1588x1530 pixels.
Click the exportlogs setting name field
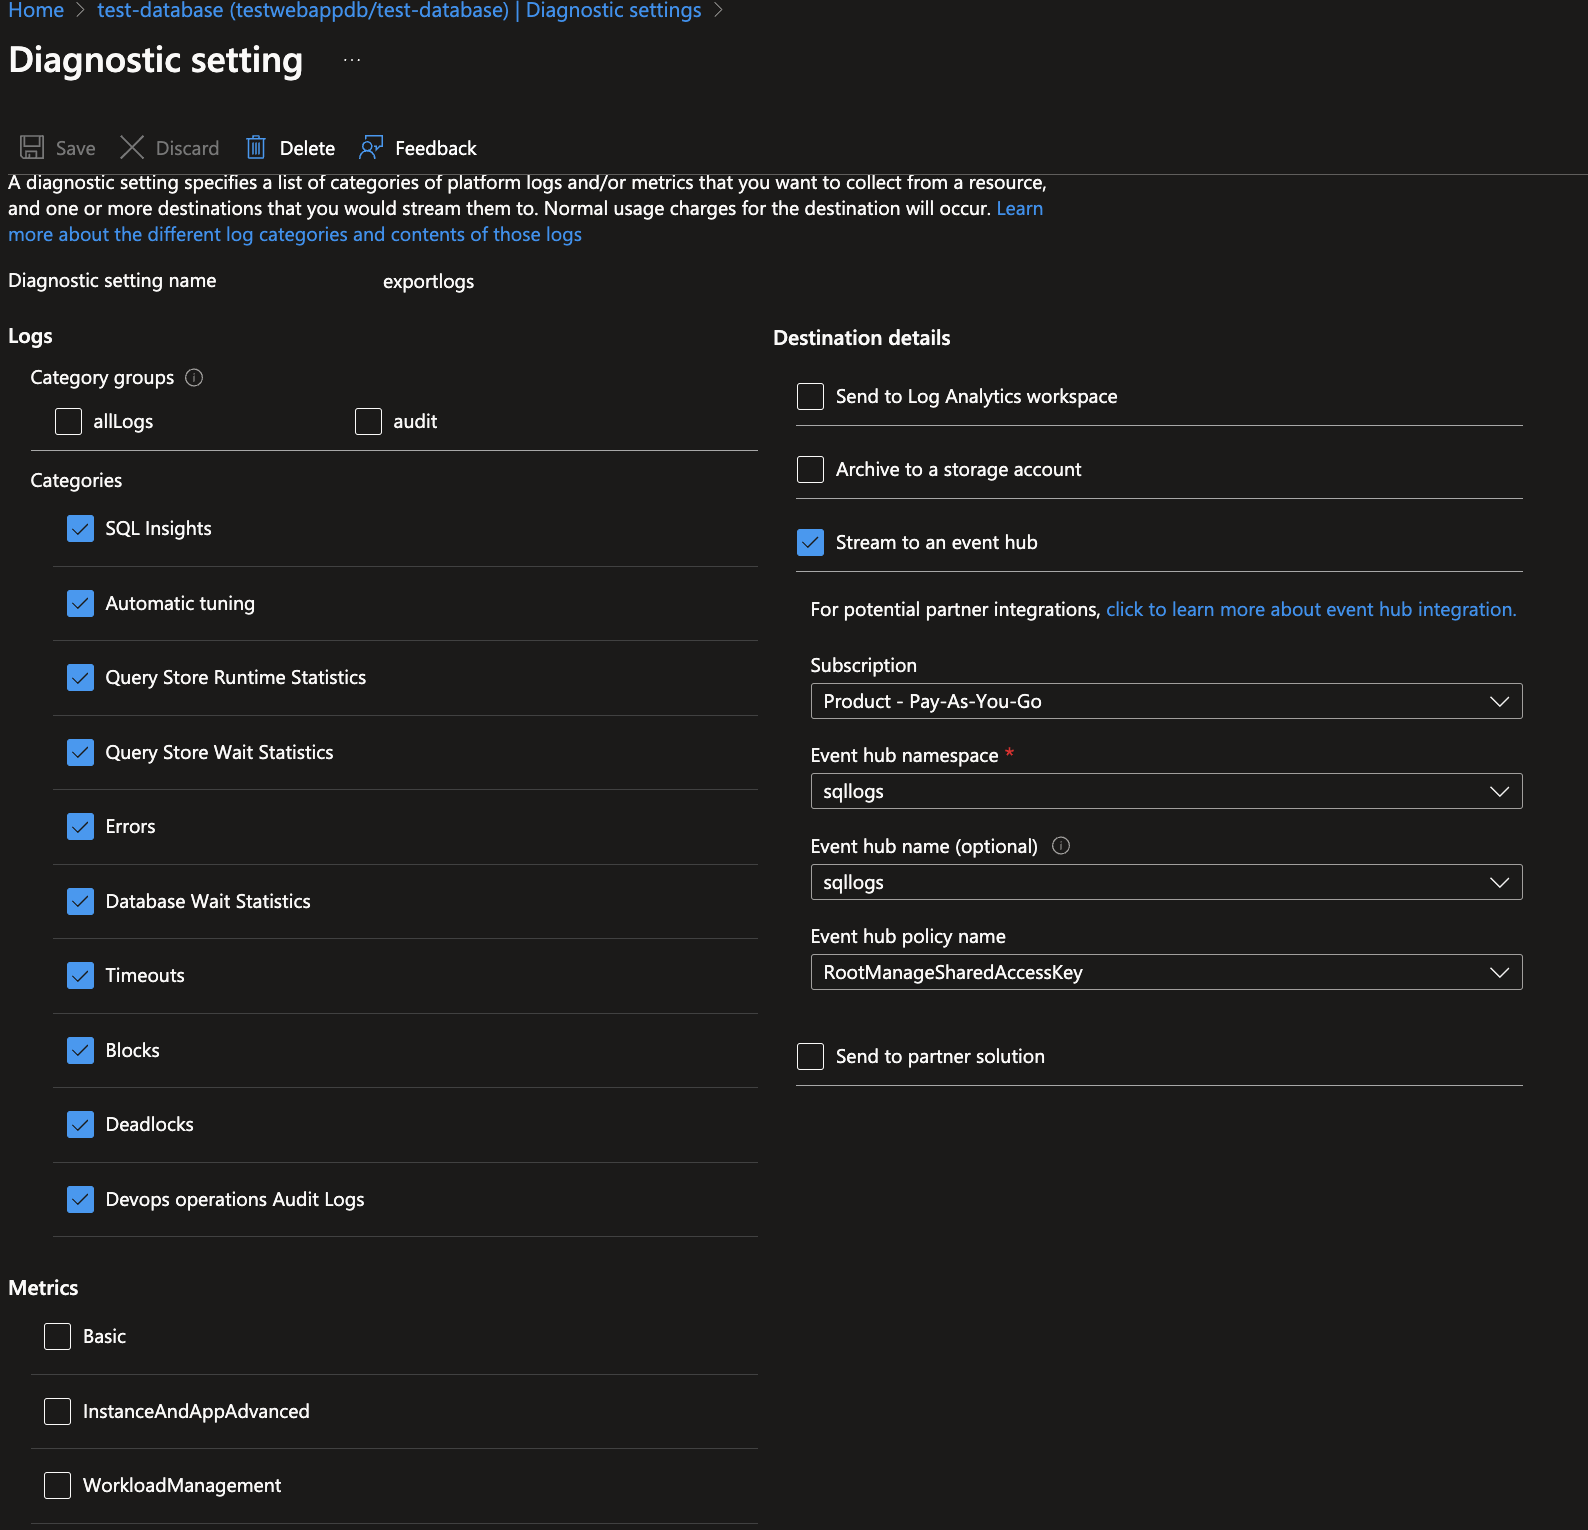tap(429, 282)
